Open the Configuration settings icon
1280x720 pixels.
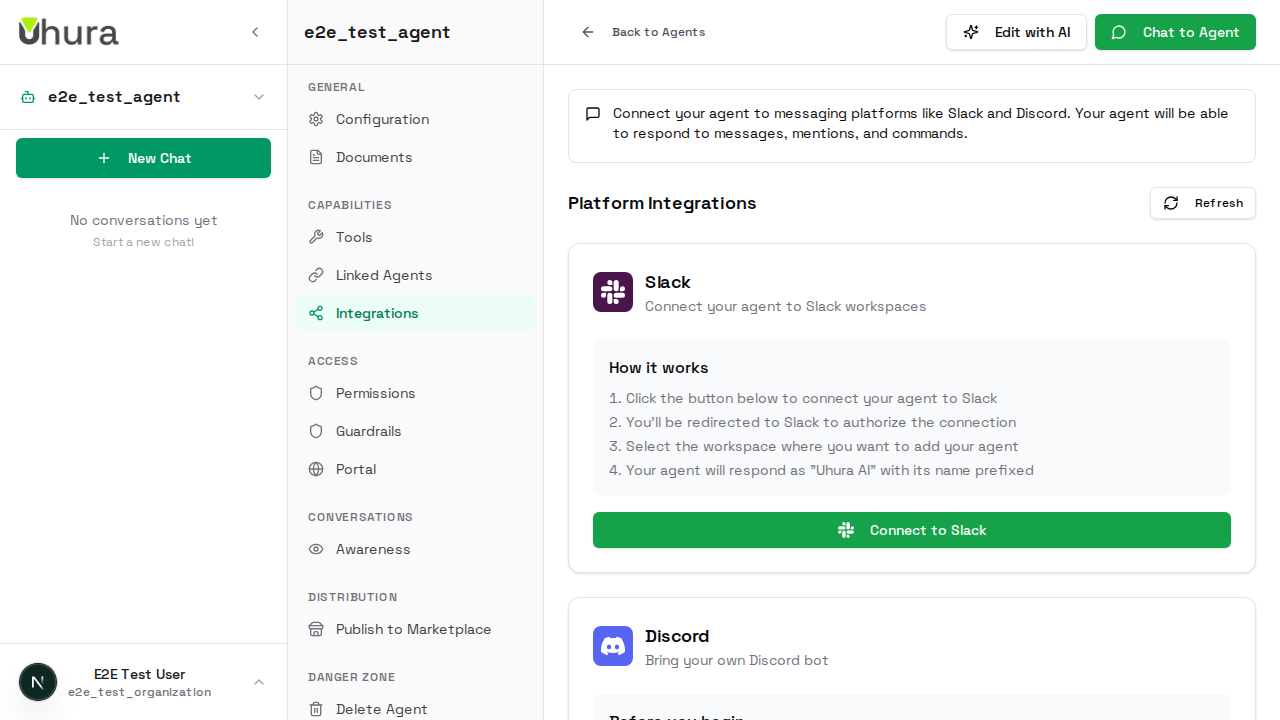pos(315,119)
